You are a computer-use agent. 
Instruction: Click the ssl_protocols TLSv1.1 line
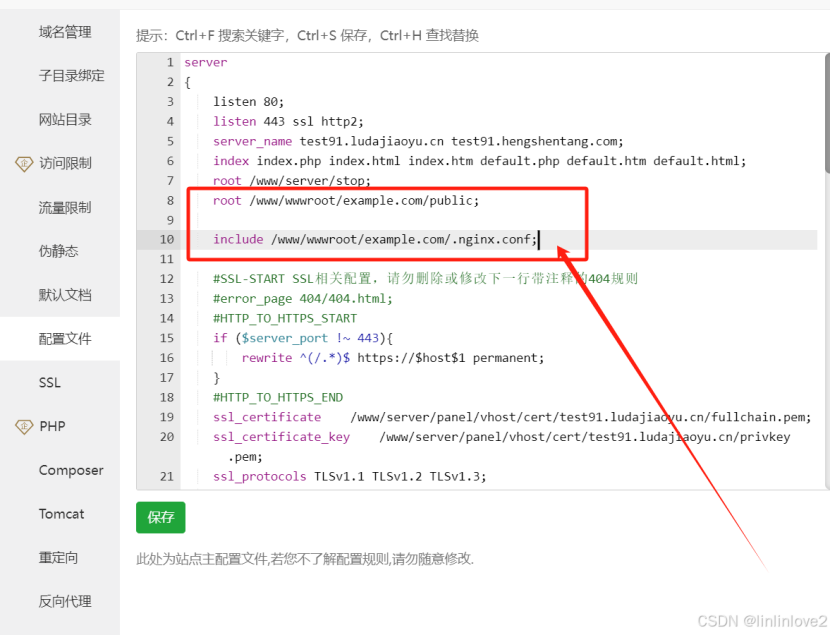click(349, 477)
